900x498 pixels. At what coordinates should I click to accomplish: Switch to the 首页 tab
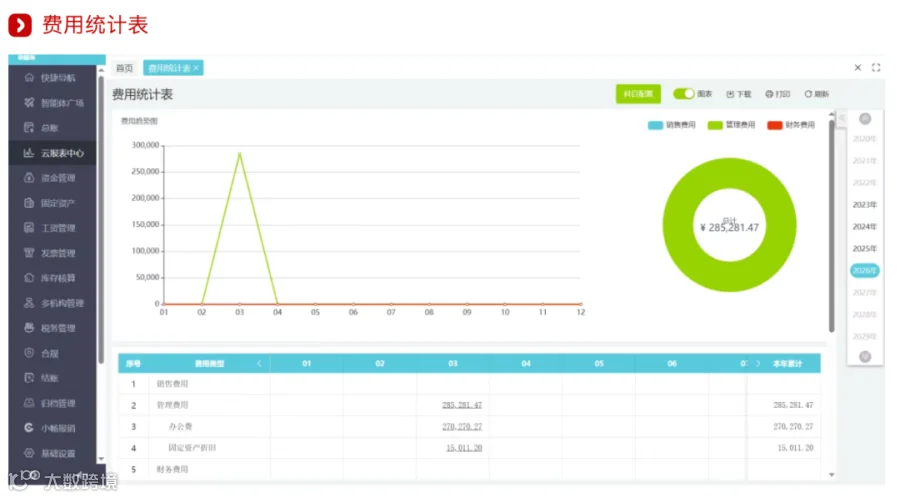click(125, 68)
